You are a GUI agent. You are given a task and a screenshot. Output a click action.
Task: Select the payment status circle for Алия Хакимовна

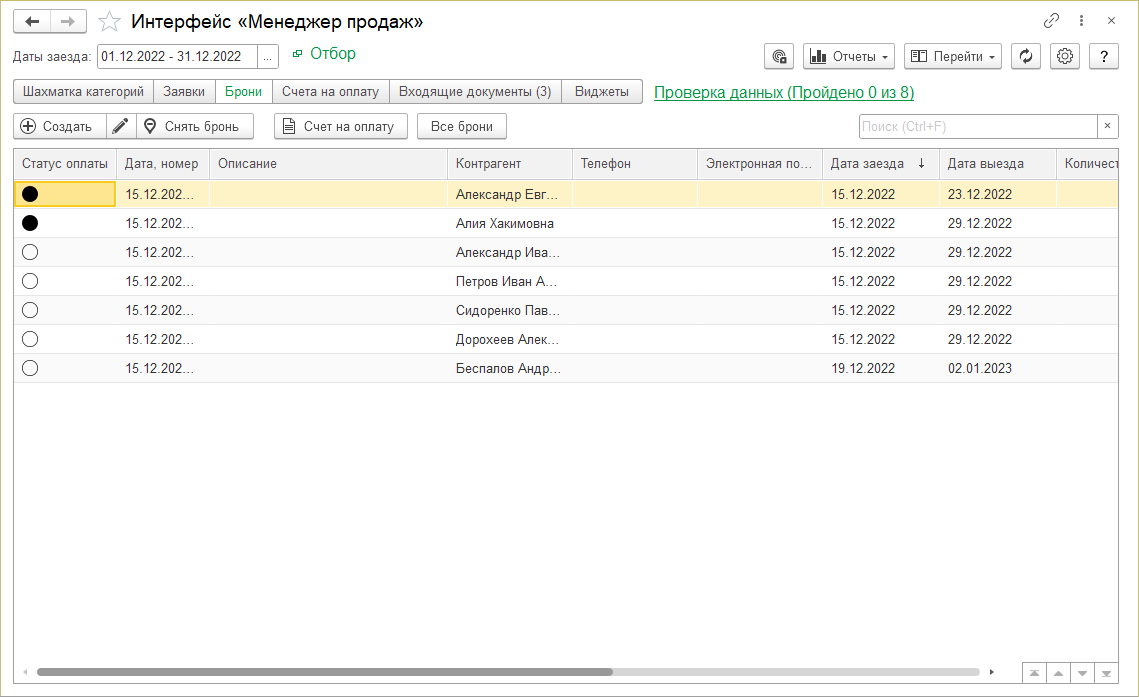[30, 223]
